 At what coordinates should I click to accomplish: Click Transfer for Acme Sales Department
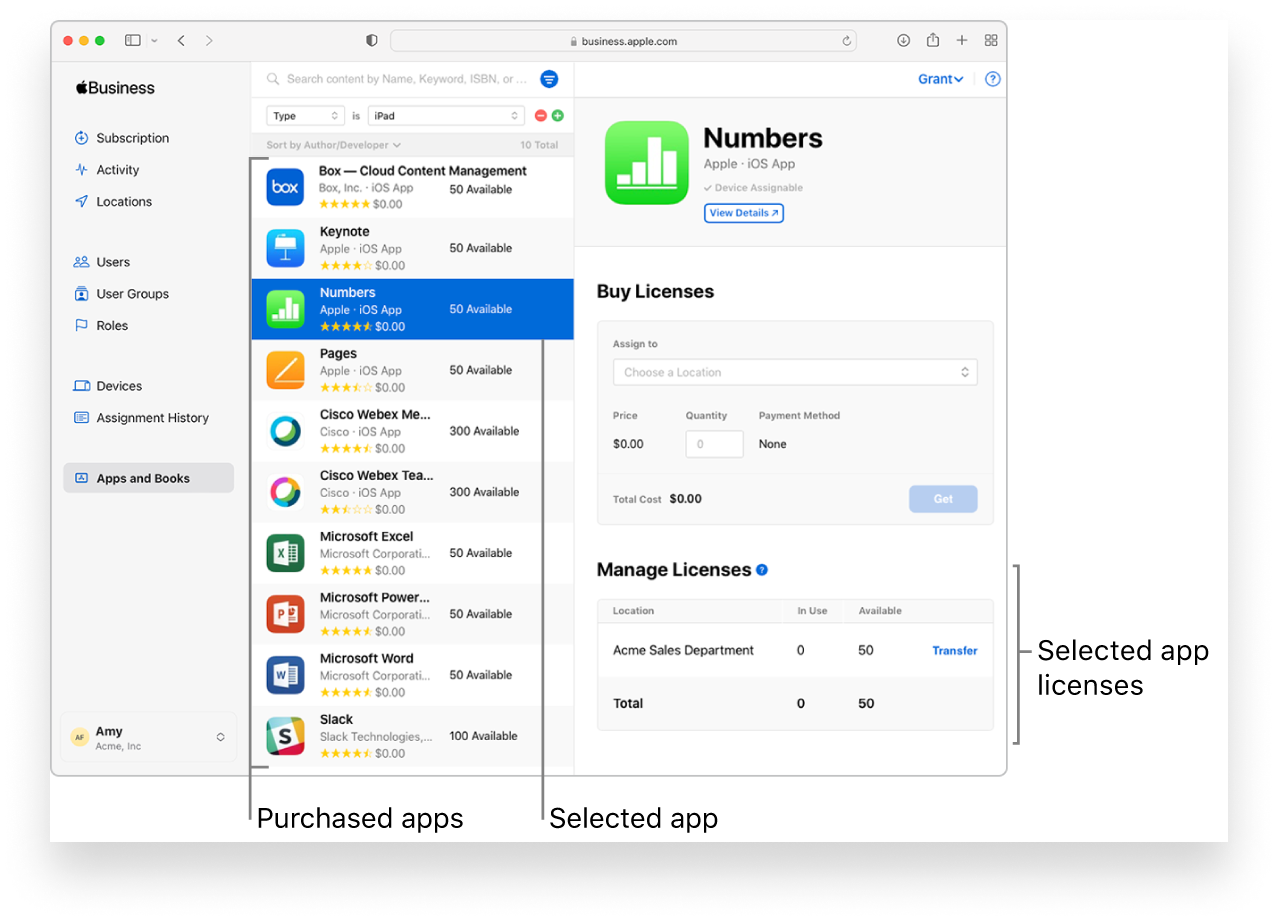tap(954, 650)
